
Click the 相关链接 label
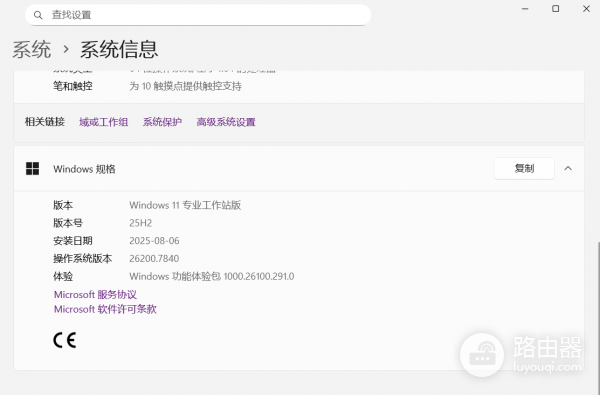point(45,122)
